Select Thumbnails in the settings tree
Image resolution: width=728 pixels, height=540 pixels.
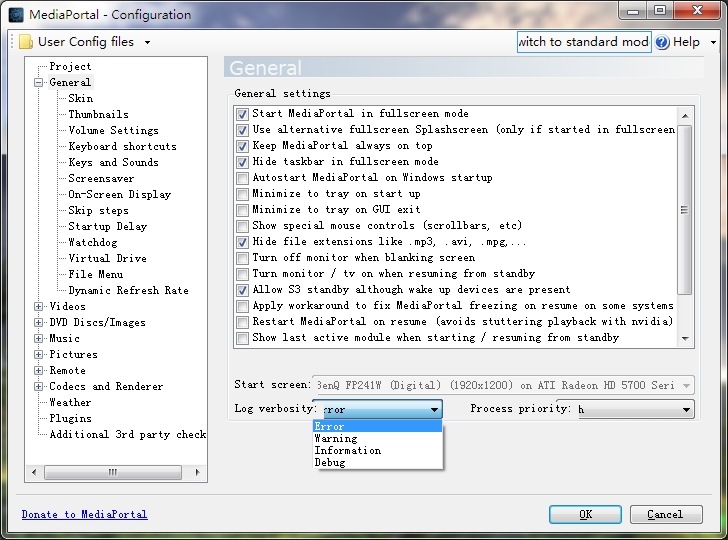[x=98, y=114]
